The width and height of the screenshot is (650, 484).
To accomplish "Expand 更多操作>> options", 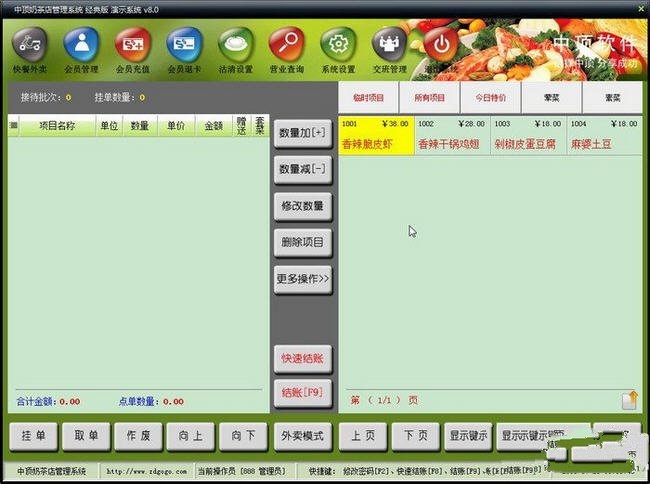I will click(x=303, y=279).
